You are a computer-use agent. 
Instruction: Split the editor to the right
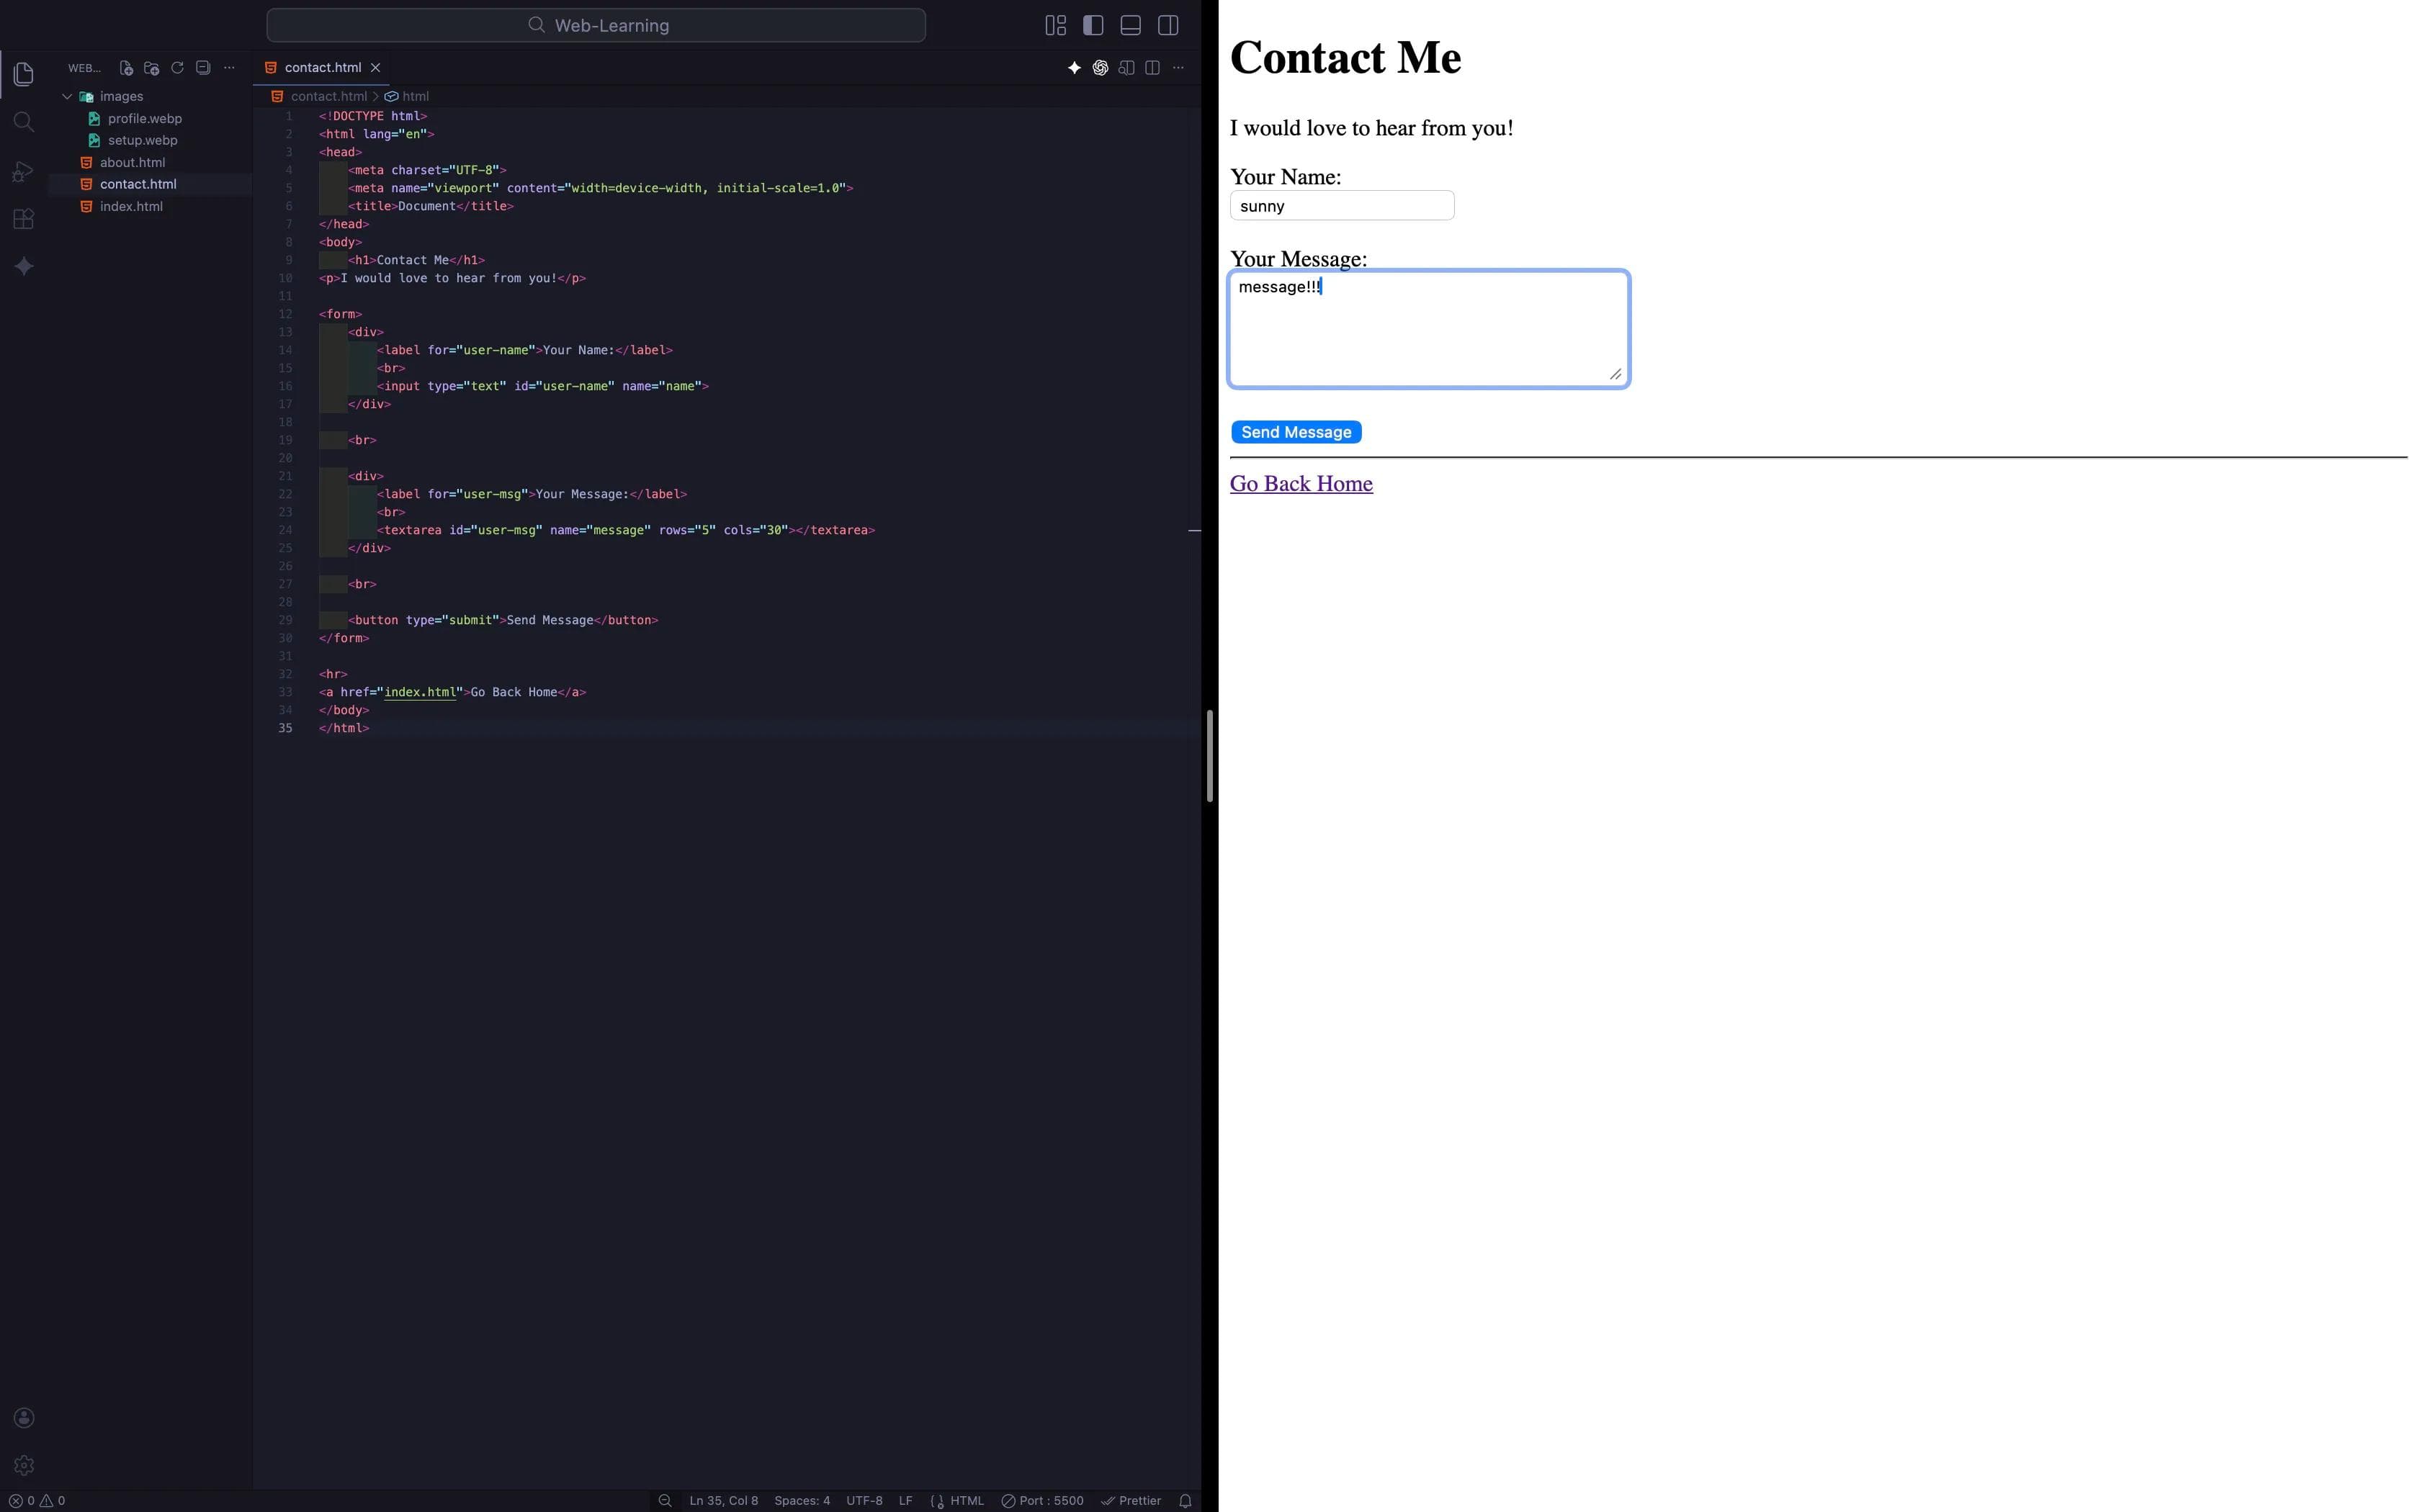1152,68
